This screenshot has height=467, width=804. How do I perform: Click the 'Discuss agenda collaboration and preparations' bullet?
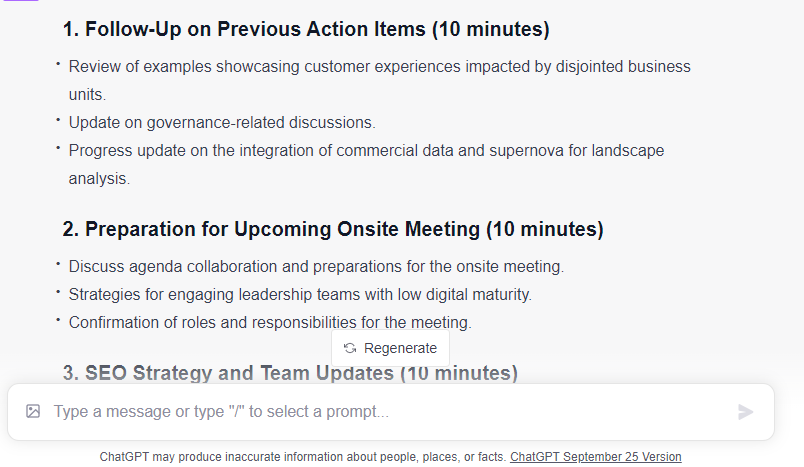(x=316, y=267)
